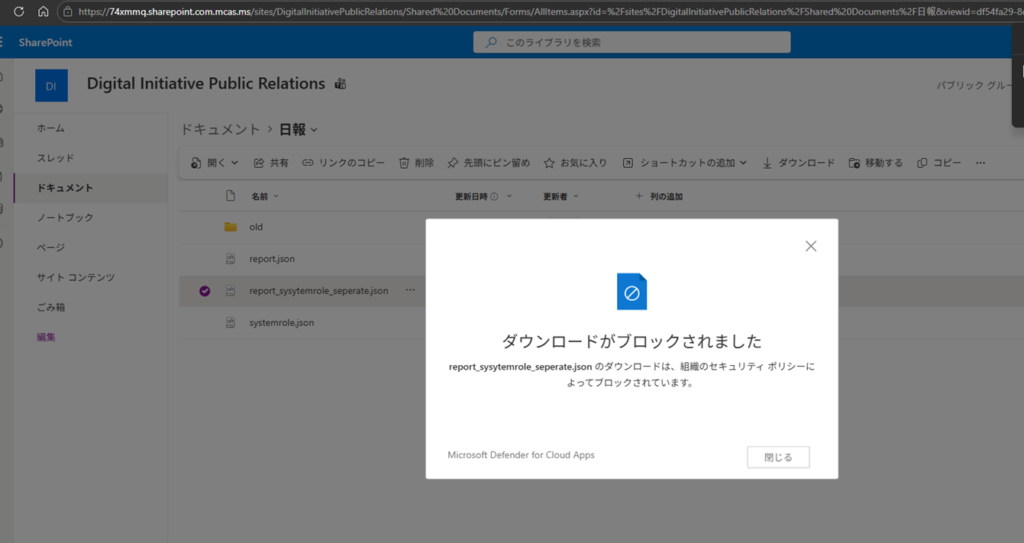The width and height of the screenshot is (1024, 543).
Task: Click the file icon of report_sysytemrole_seperate.json
Action: (230, 291)
